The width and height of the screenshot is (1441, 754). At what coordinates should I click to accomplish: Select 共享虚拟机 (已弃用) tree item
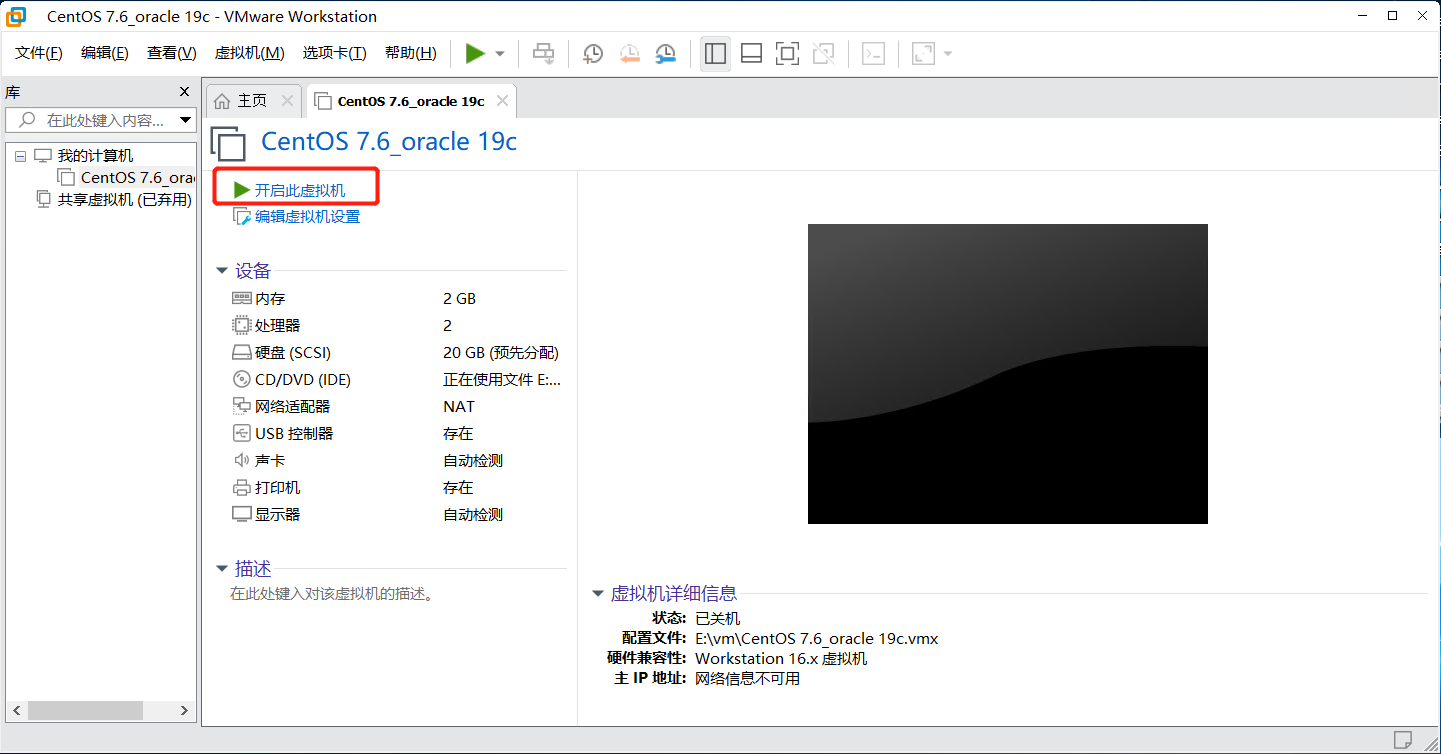[x=124, y=199]
